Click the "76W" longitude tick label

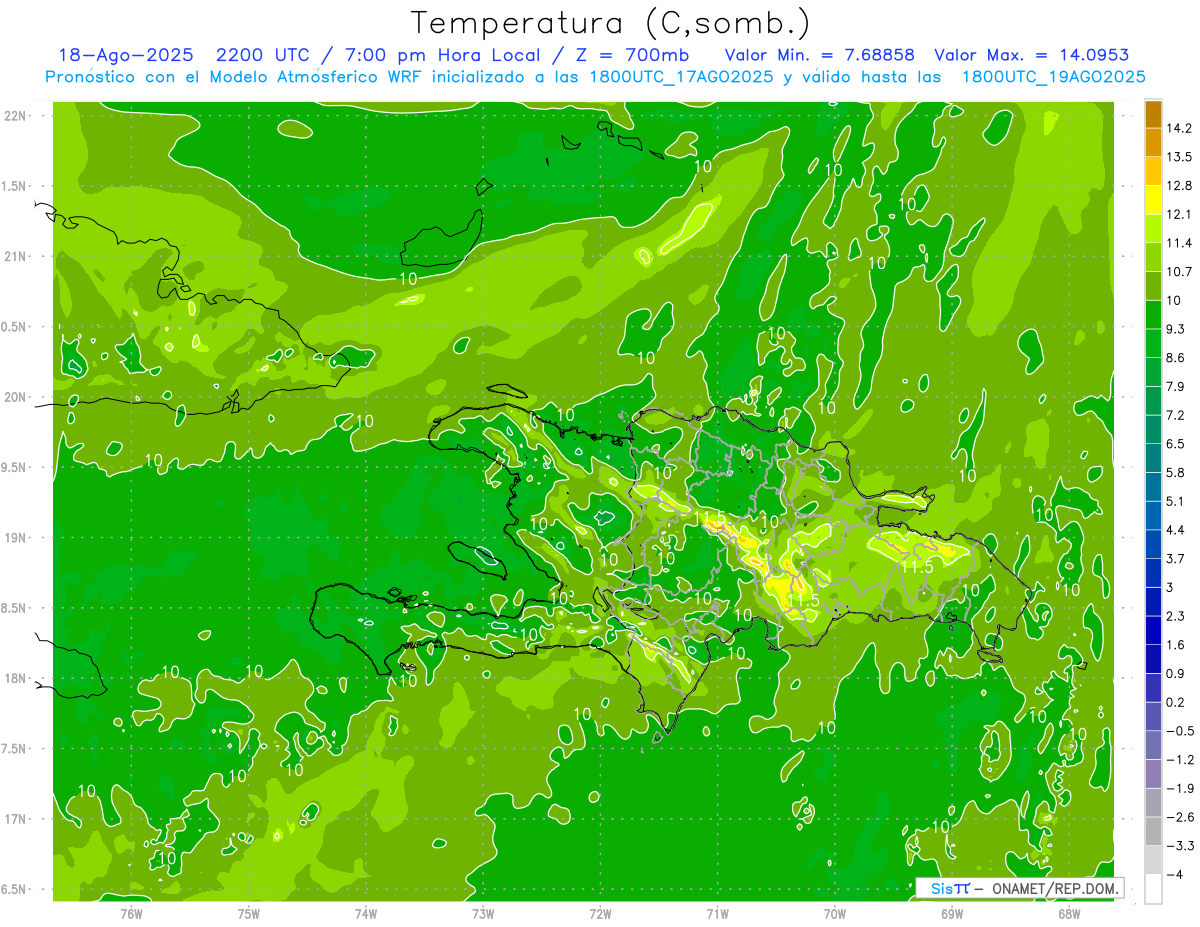point(131,913)
